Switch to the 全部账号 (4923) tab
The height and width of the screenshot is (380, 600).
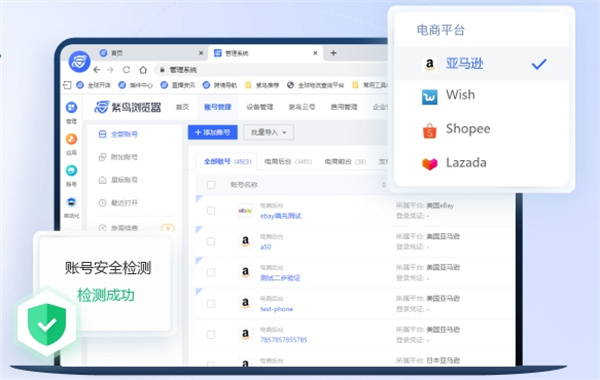(227, 161)
